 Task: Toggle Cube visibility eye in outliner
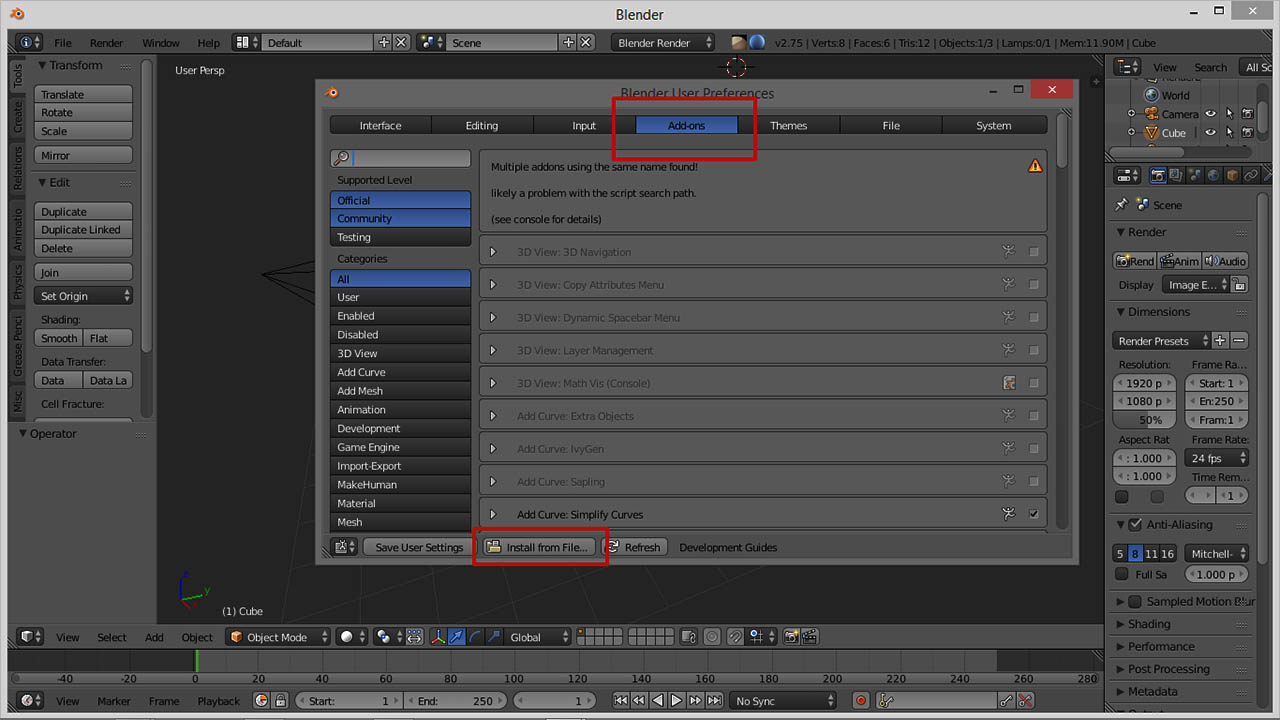[x=1210, y=133]
